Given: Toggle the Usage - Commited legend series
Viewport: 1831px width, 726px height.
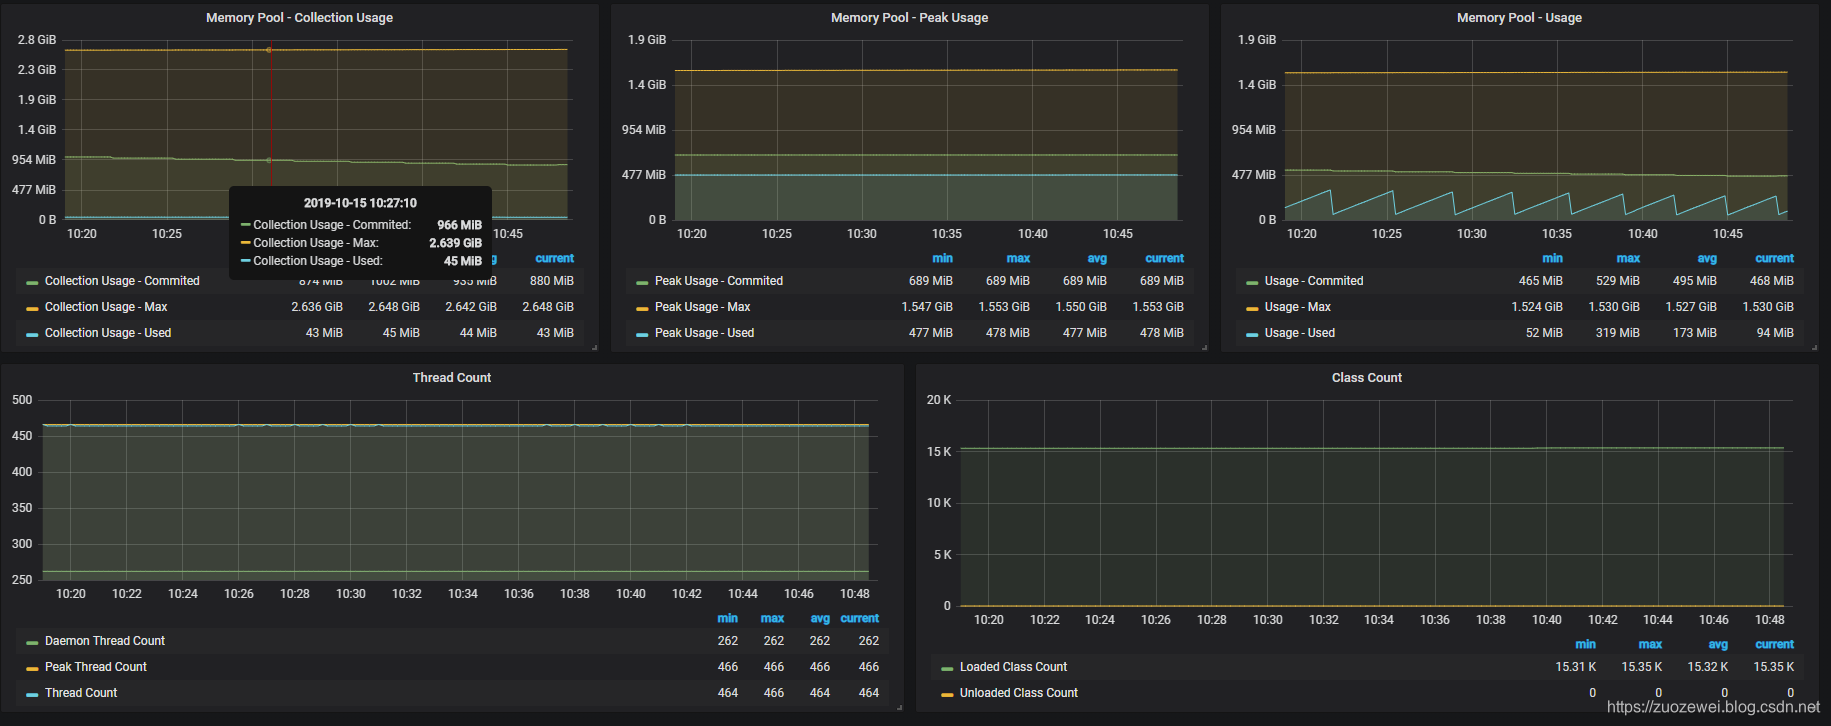Looking at the screenshot, I should click(x=1313, y=281).
